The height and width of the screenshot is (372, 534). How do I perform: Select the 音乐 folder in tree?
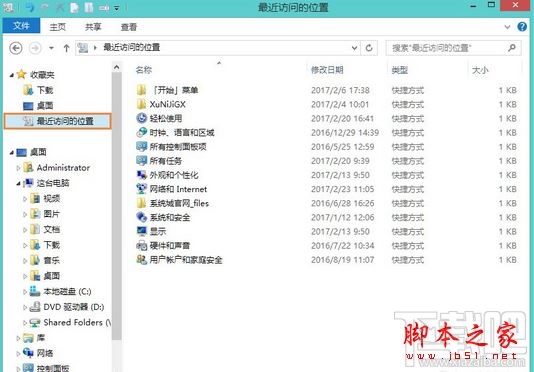[x=51, y=260]
